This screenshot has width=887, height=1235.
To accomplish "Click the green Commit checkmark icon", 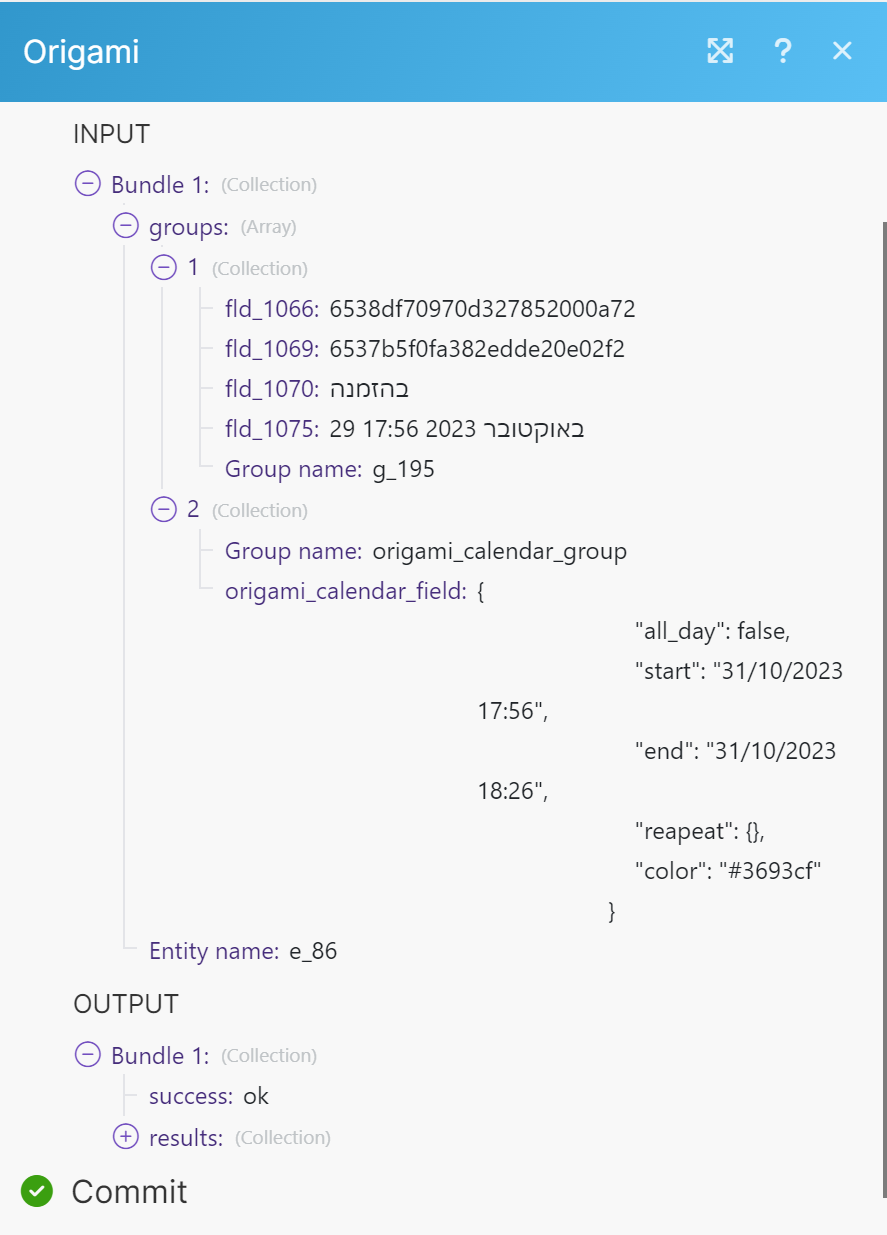I will [38, 1191].
